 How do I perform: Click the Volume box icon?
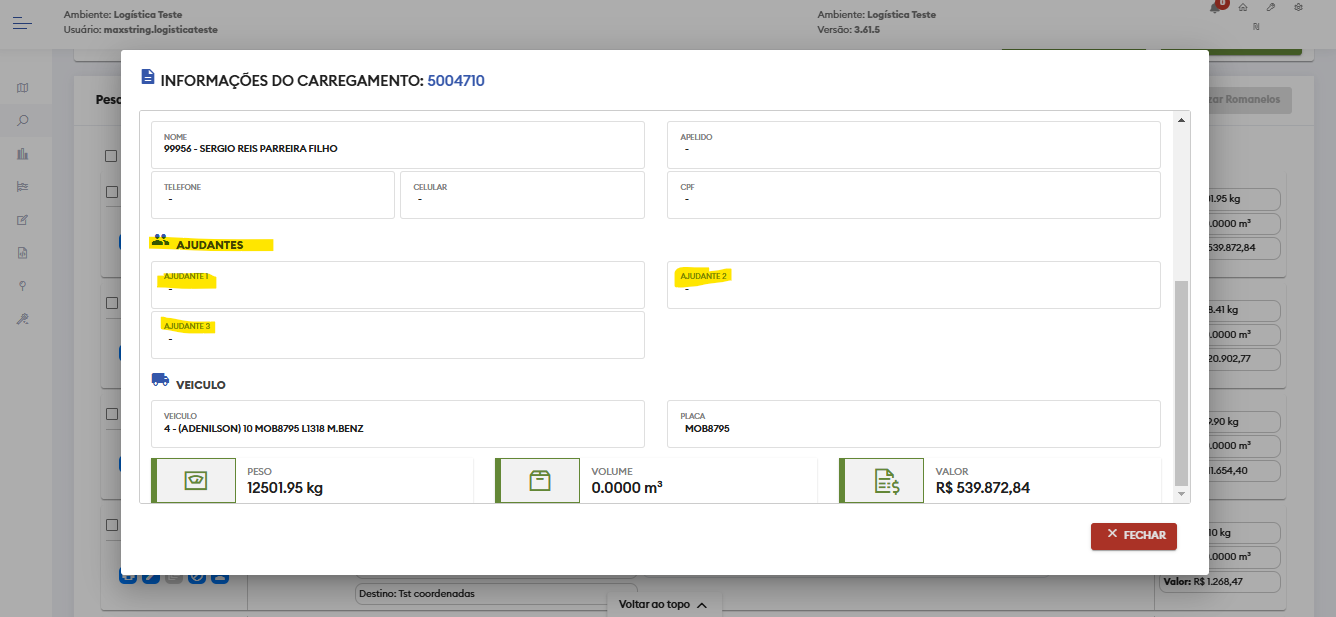(x=539, y=481)
